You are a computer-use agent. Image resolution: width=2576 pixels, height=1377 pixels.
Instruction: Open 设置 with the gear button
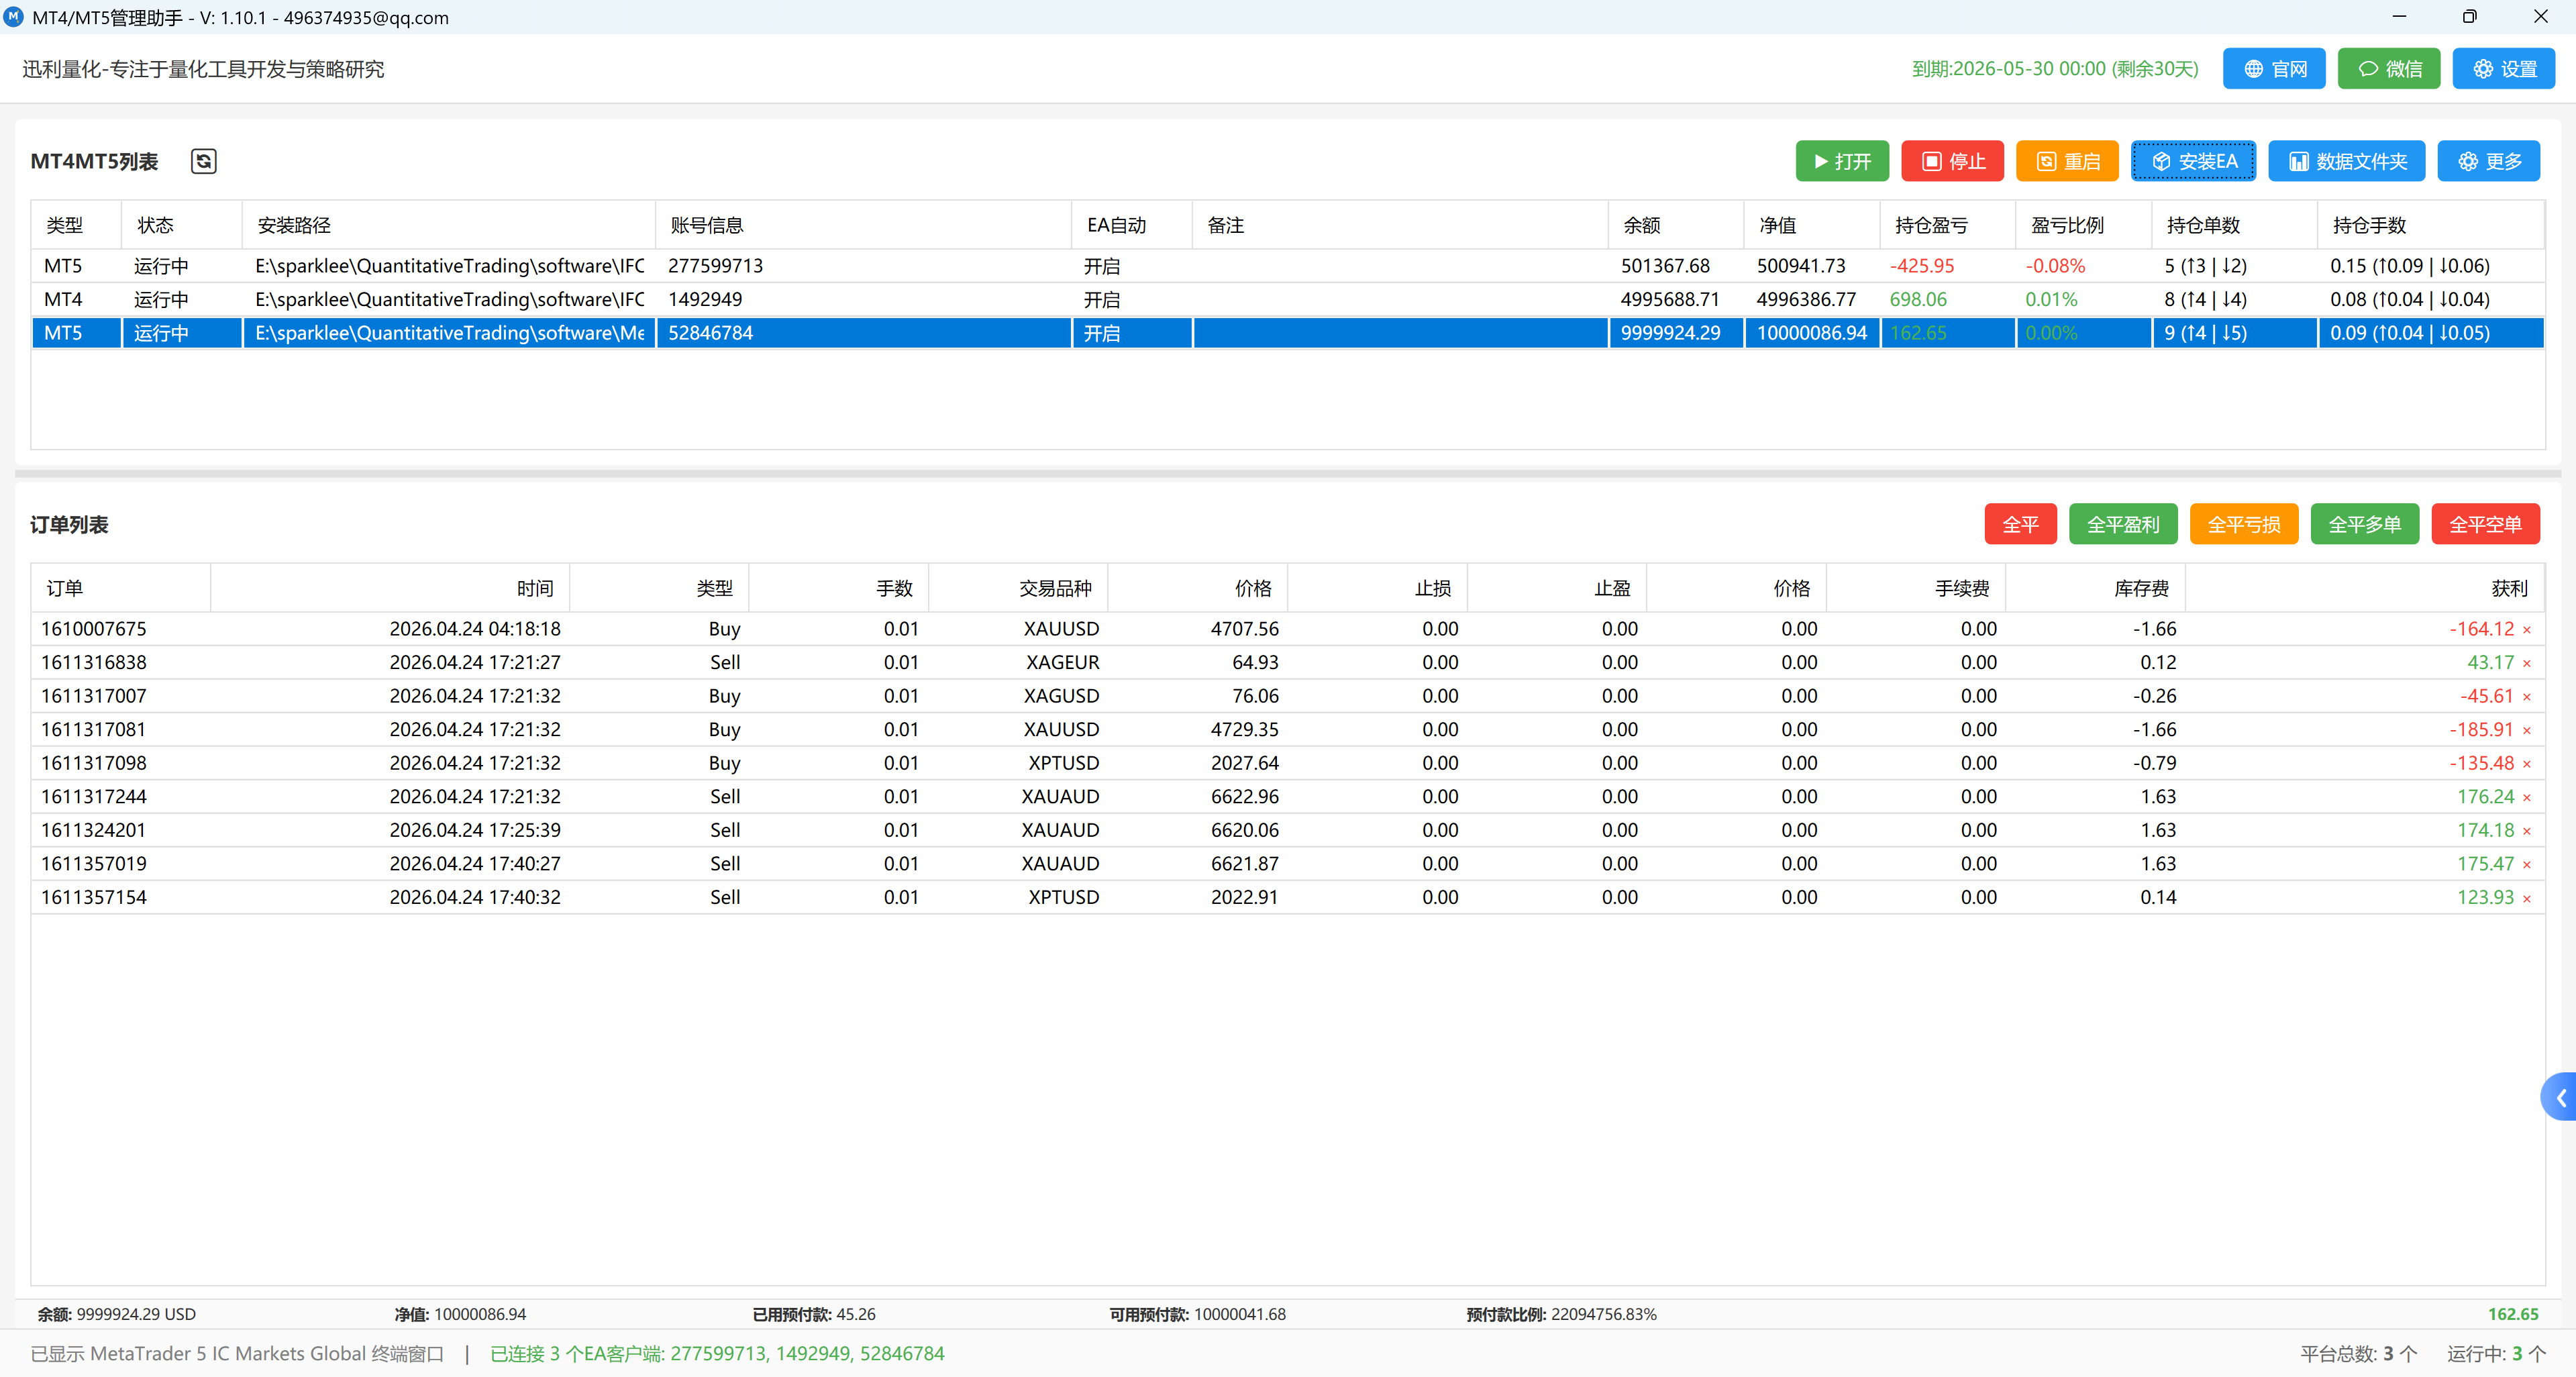(2504, 69)
